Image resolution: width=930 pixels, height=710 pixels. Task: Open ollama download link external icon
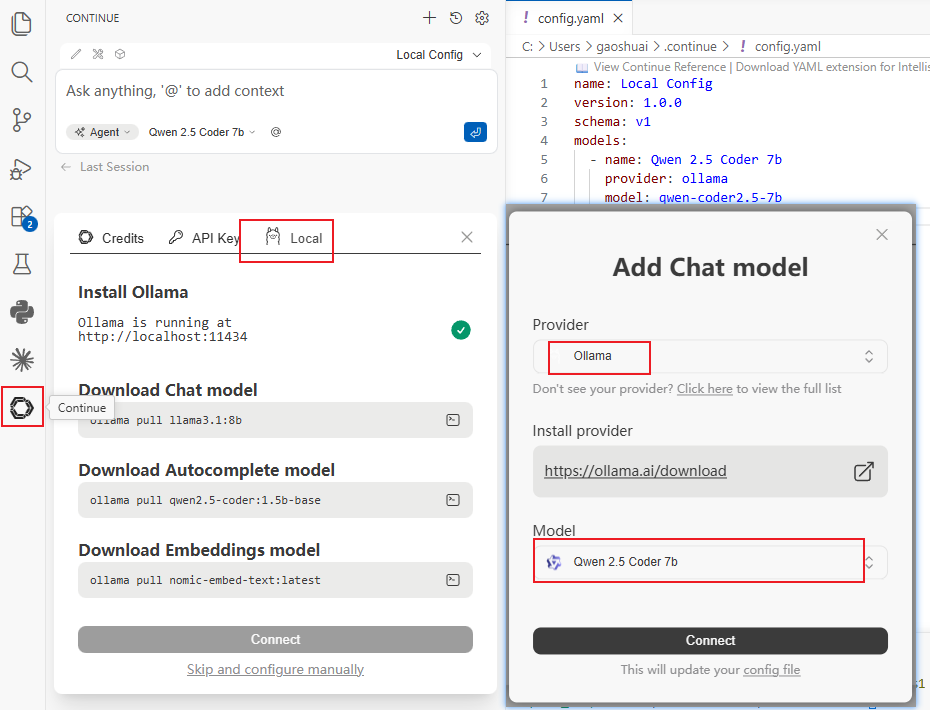863,472
